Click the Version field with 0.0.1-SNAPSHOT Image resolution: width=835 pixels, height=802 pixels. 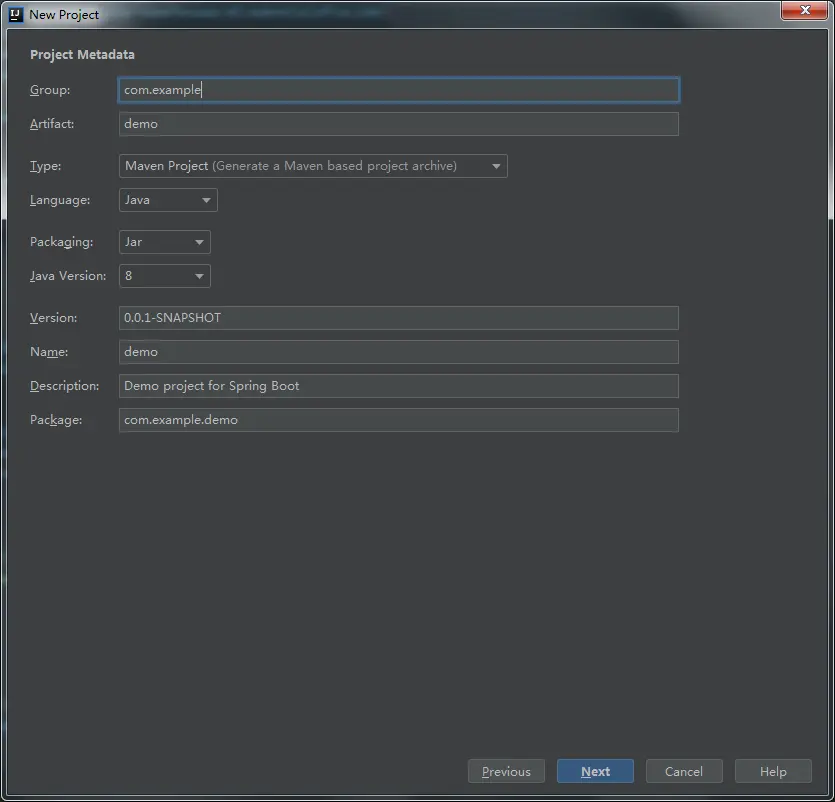tap(398, 317)
